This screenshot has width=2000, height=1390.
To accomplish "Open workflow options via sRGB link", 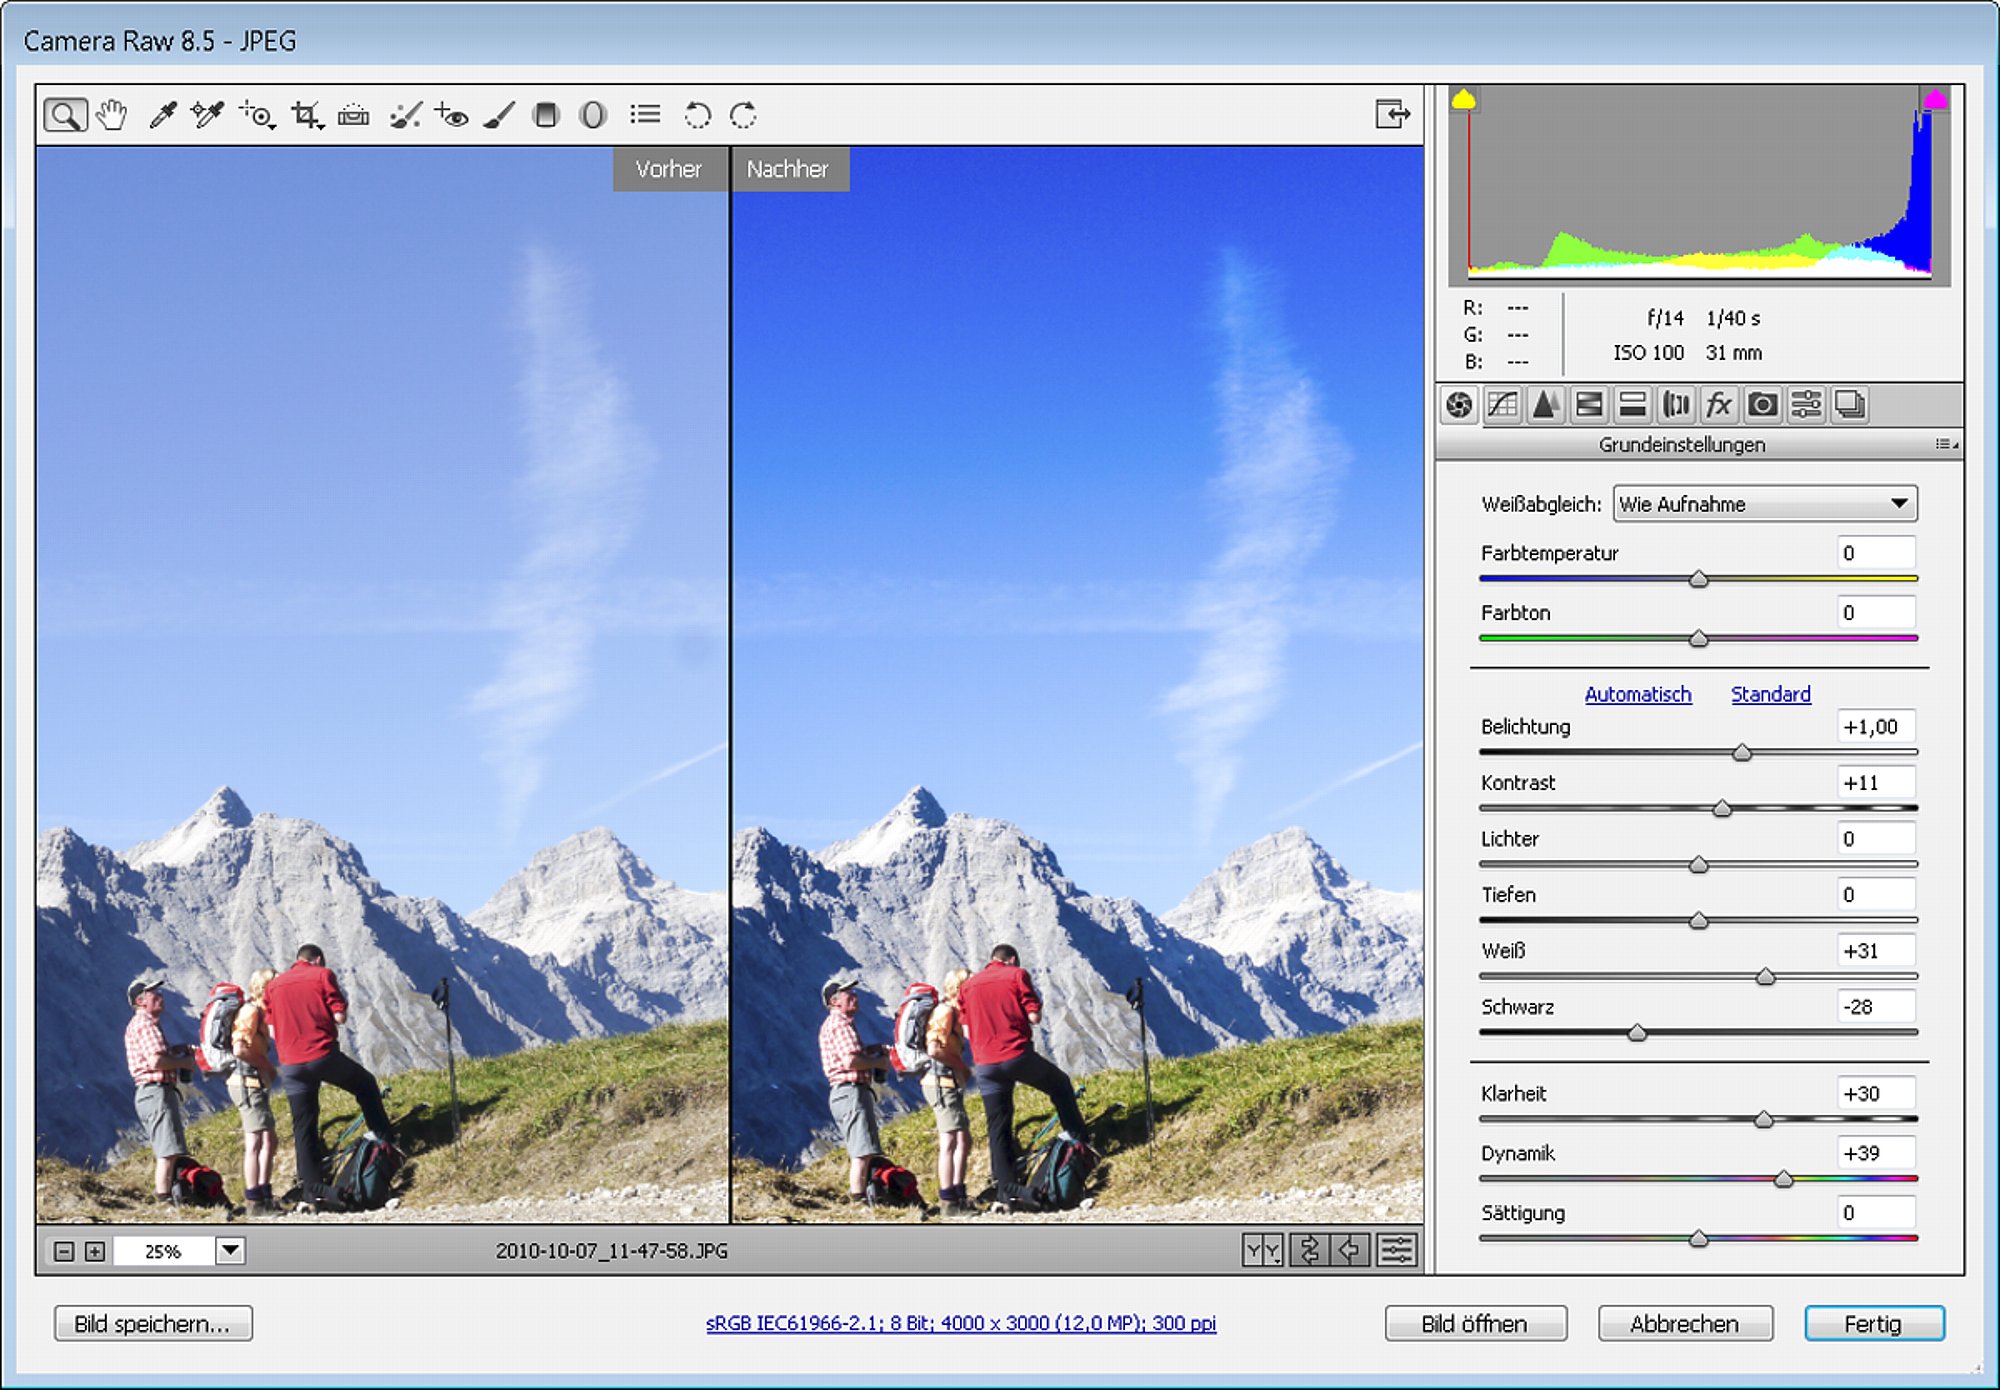I will coord(961,1323).
